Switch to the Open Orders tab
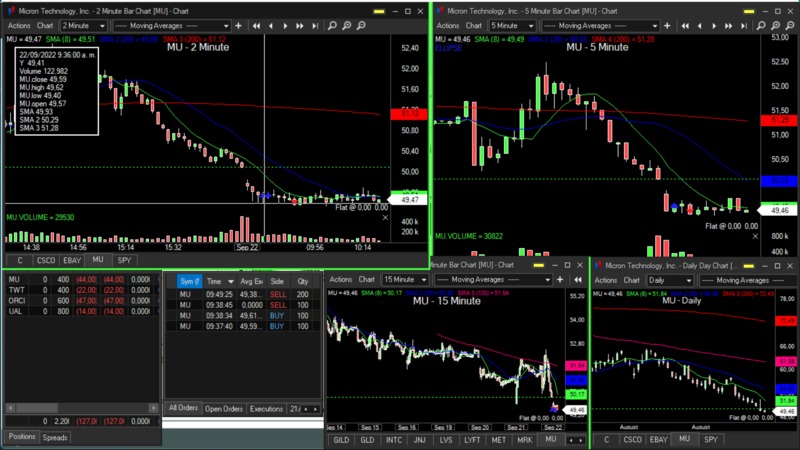 point(224,409)
